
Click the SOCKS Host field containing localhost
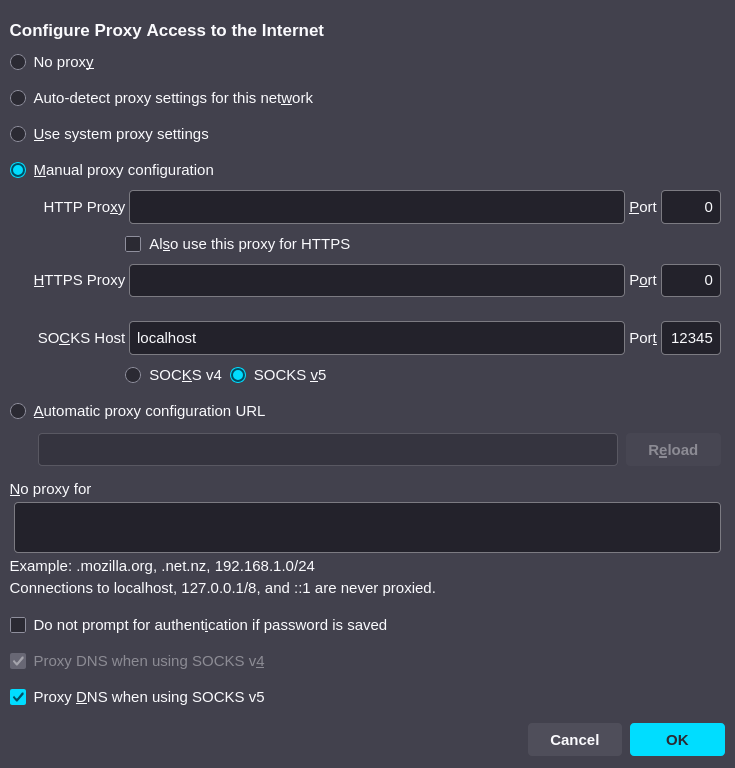(x=376, y=338)
